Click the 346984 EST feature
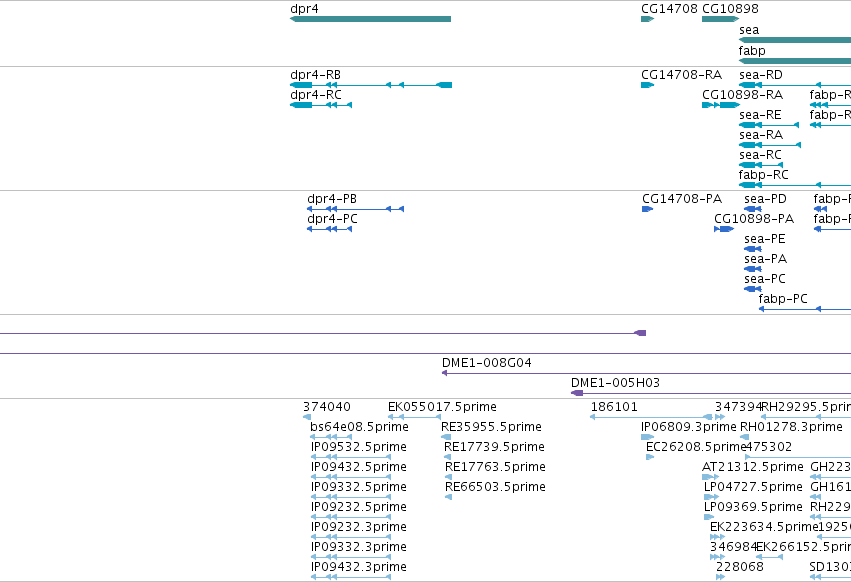 pyautogui.click(x=717, y=557)
